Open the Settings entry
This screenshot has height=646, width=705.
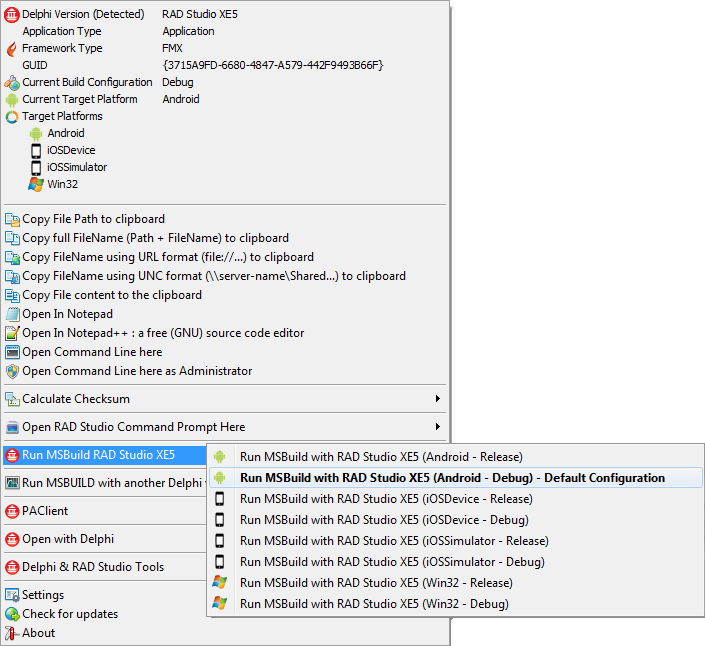105,595
